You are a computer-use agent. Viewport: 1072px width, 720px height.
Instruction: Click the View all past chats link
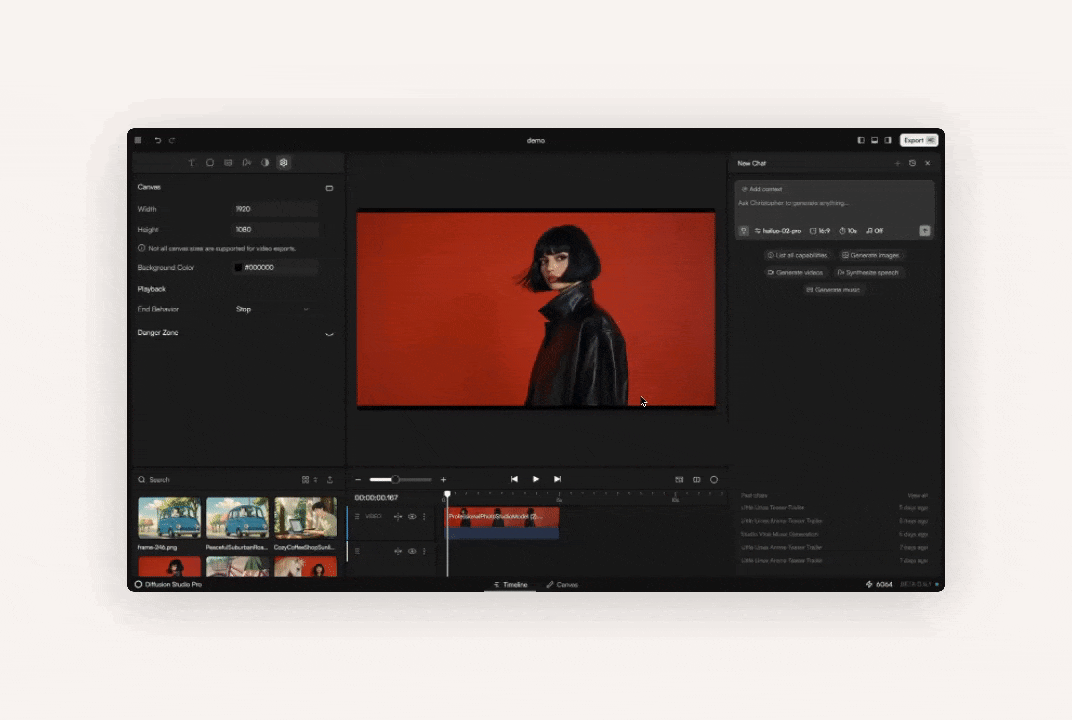coord(917,496)
